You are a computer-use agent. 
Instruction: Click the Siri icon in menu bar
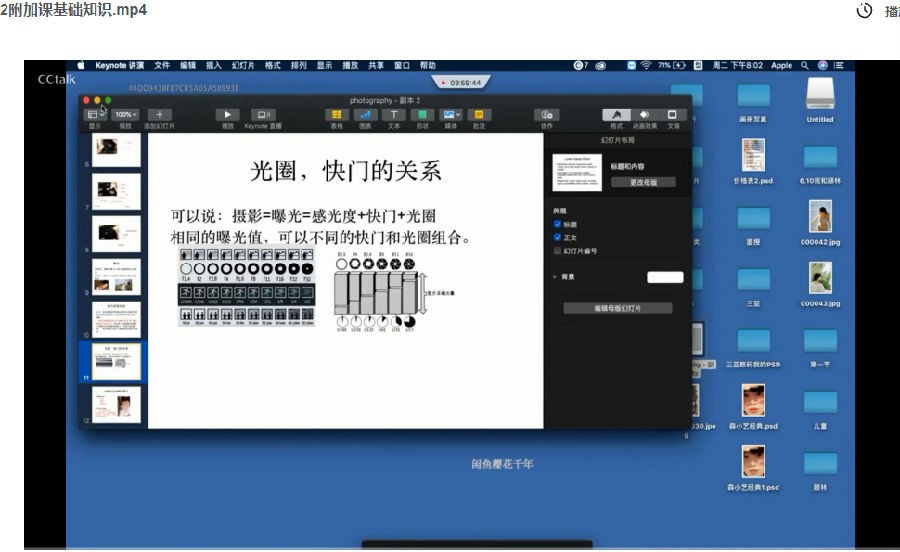823,65
